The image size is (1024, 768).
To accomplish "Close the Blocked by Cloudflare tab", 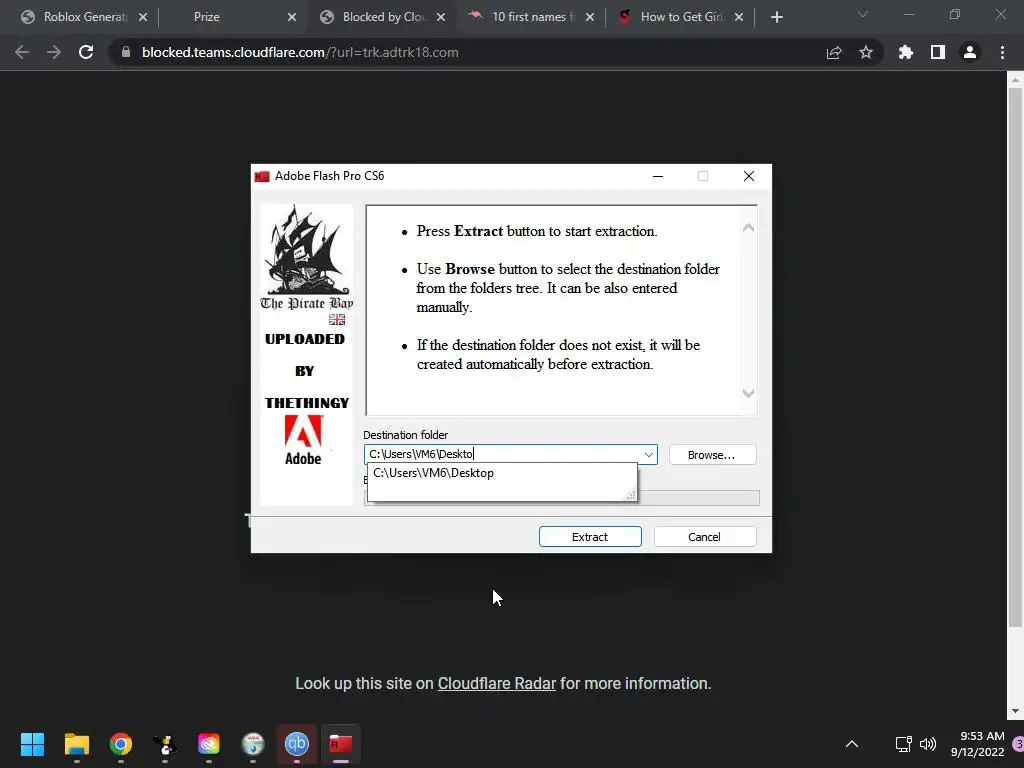I will pos(441,17).
